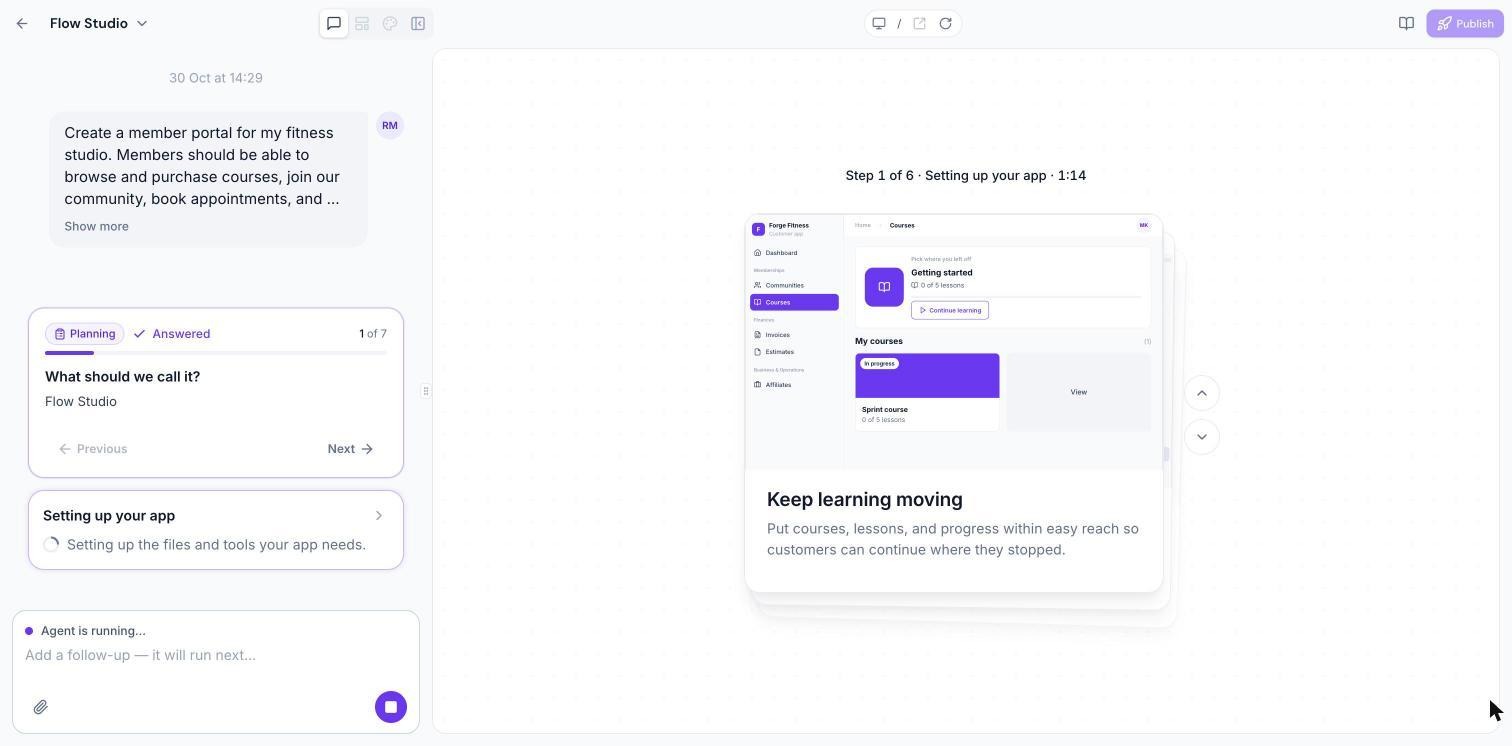Show the next slide with down chevron
1512x746 pixels.
tap(1202, 437)
